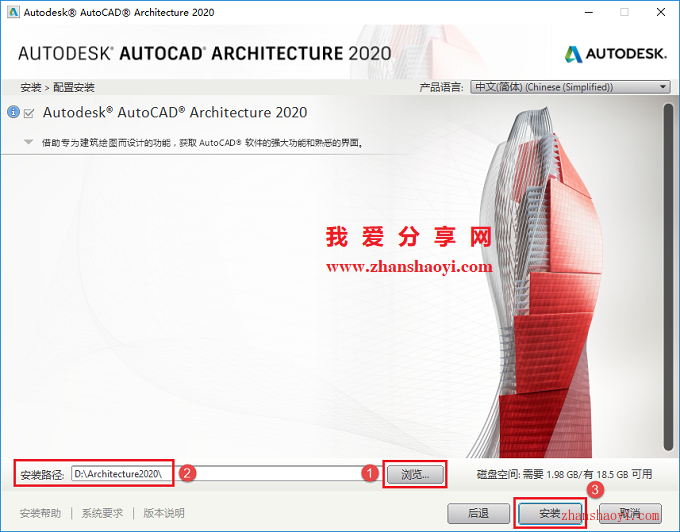Open the 安装帮助 installation help link

[x=40, y=513]
